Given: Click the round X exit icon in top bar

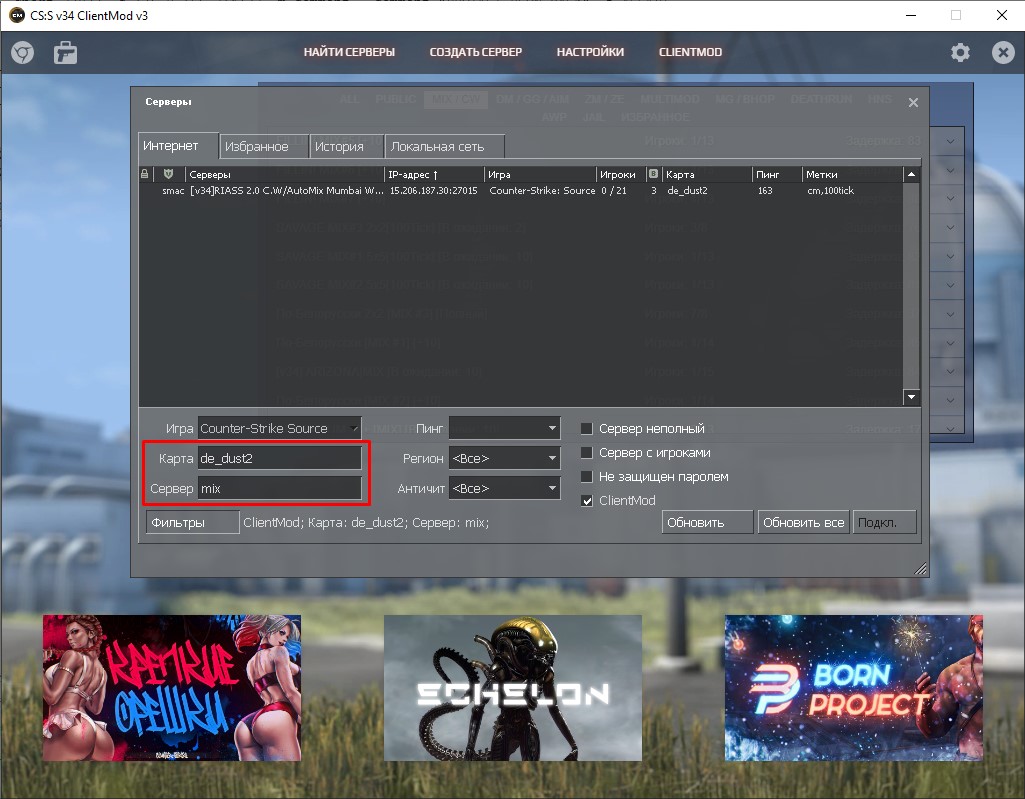Looking at the screenshot, I should 1002,53.
